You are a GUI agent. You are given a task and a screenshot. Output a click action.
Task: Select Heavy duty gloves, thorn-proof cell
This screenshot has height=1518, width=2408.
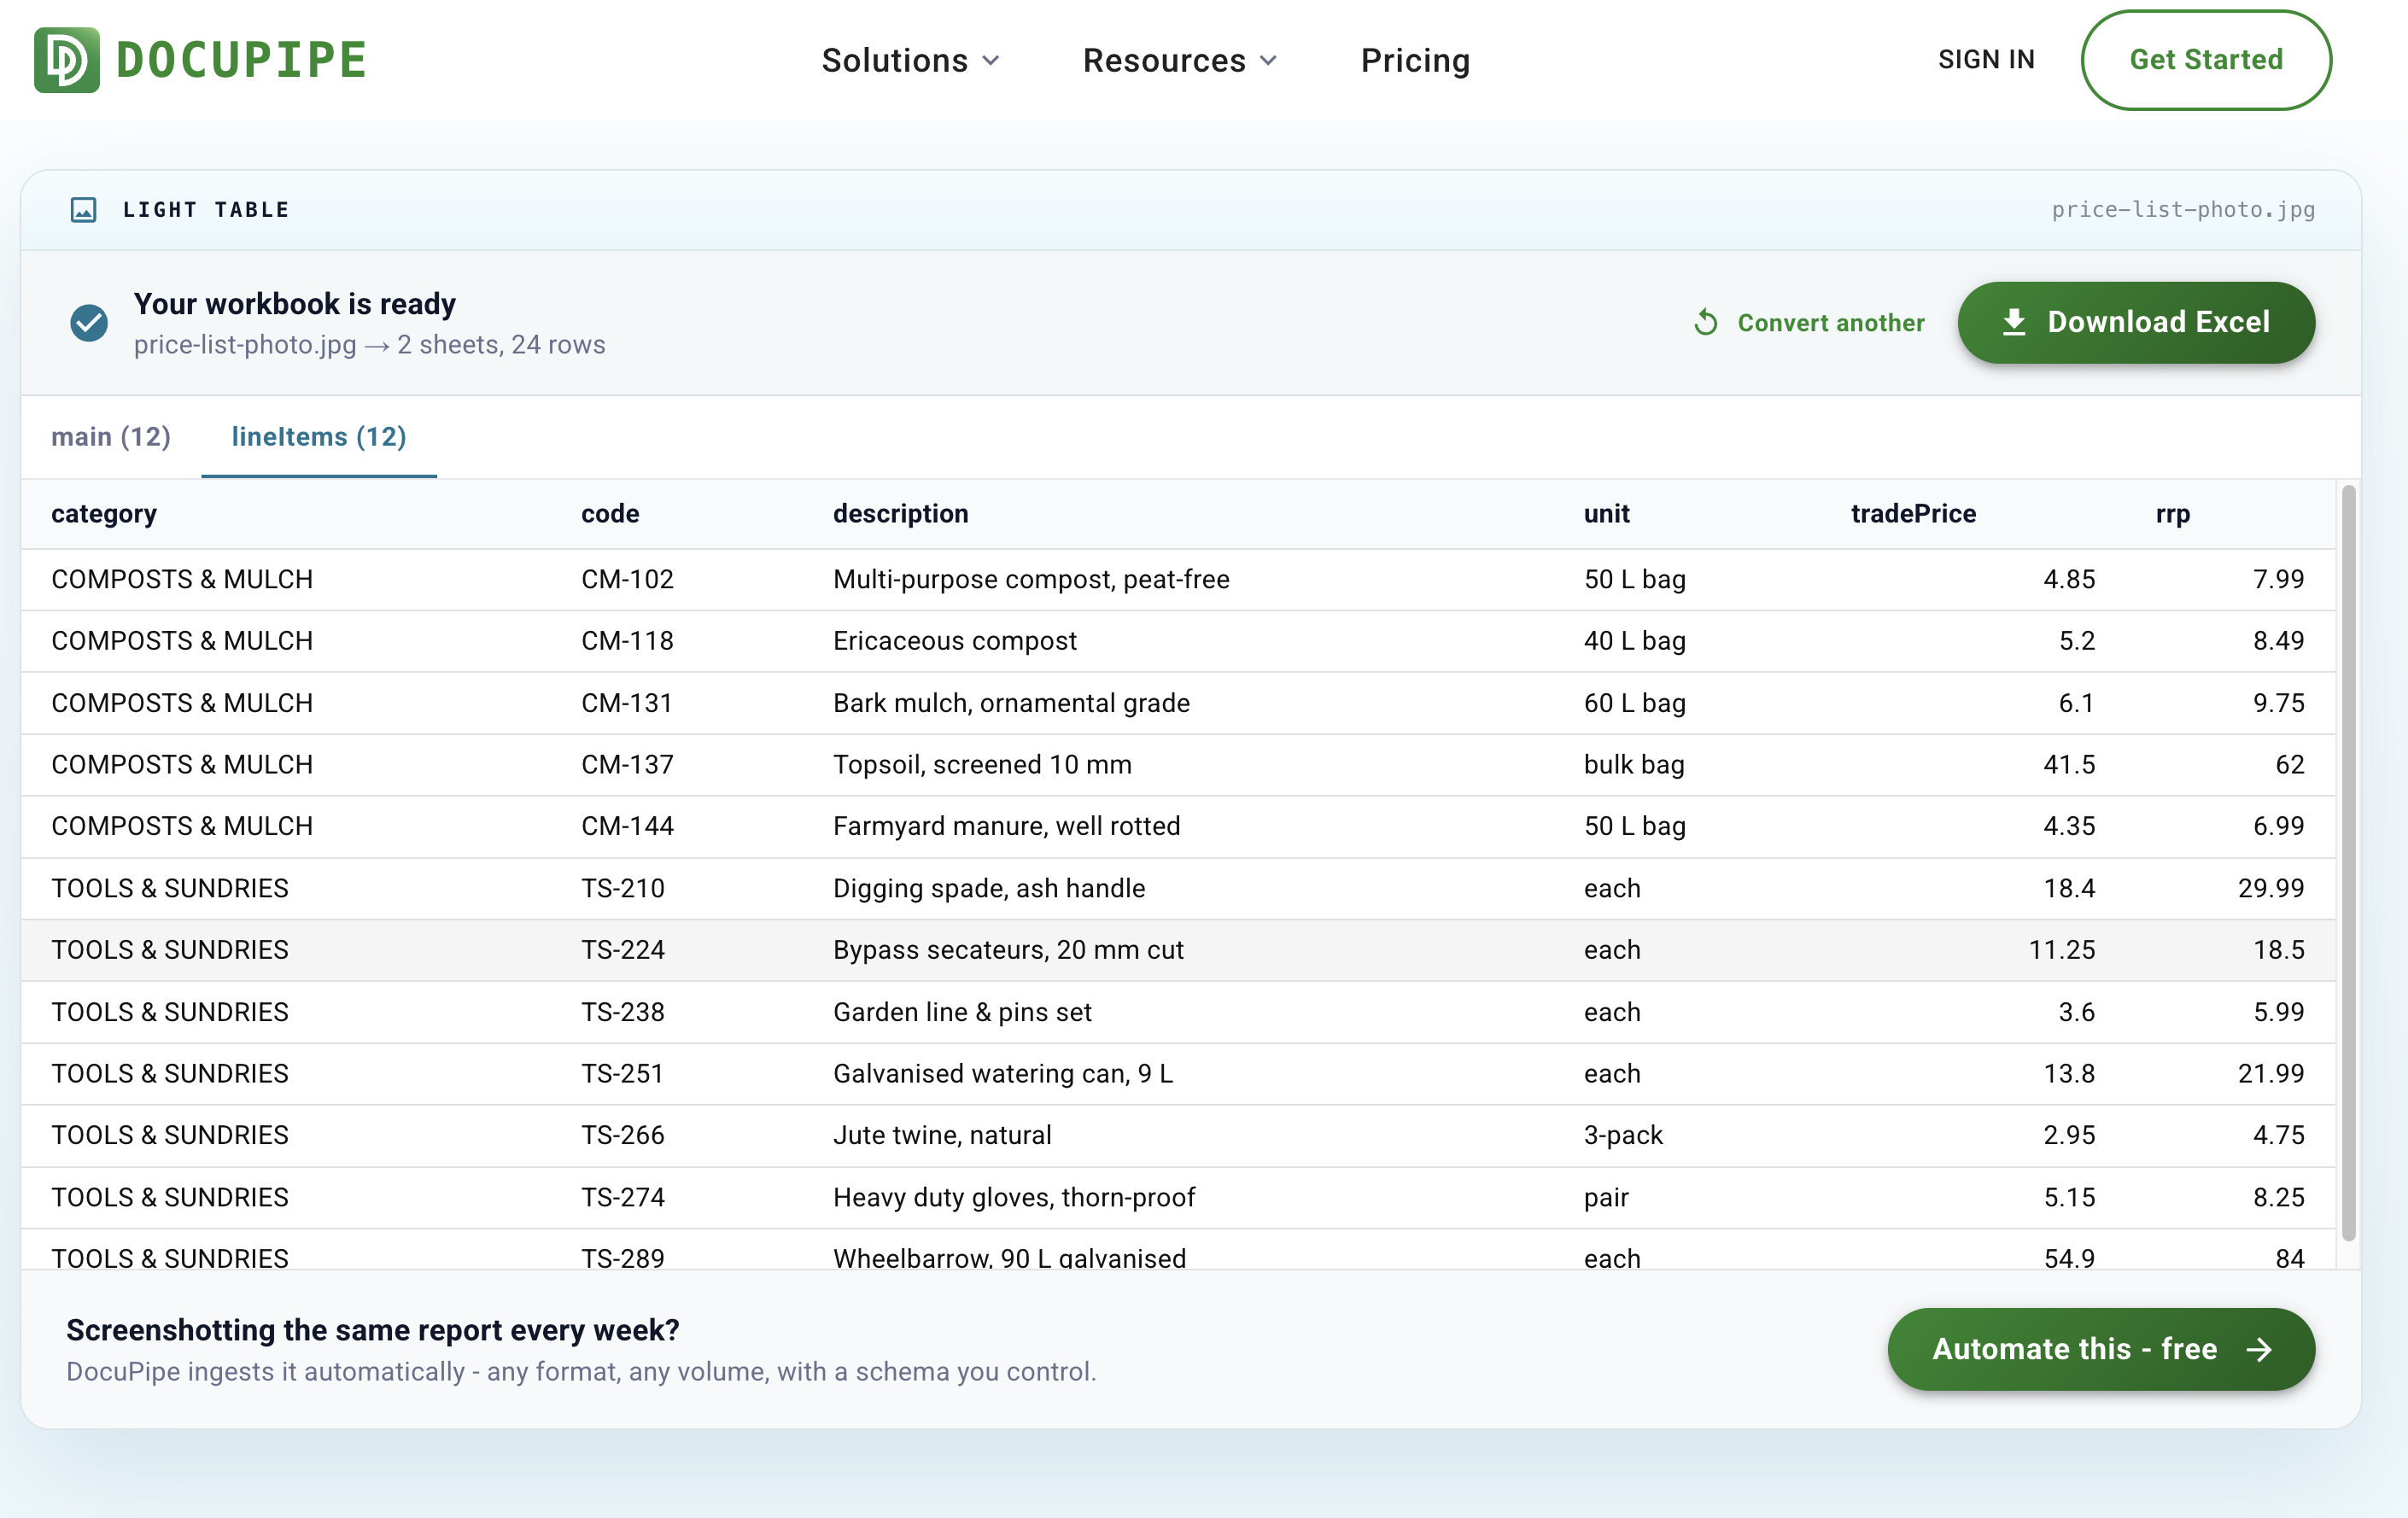pos(1014,1197)
